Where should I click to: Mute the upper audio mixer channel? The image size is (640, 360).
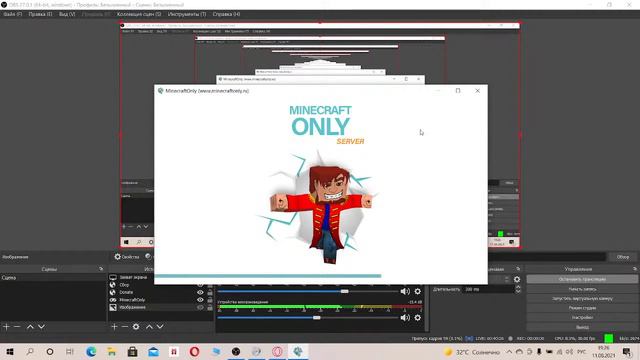point(405,291)
